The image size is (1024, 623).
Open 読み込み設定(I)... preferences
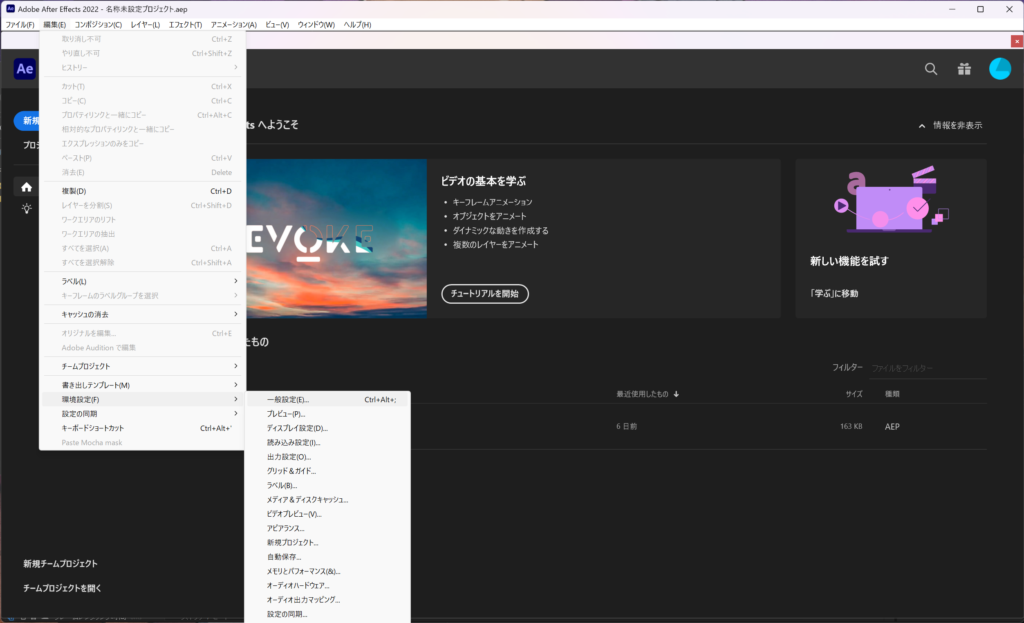click(328, 443)
